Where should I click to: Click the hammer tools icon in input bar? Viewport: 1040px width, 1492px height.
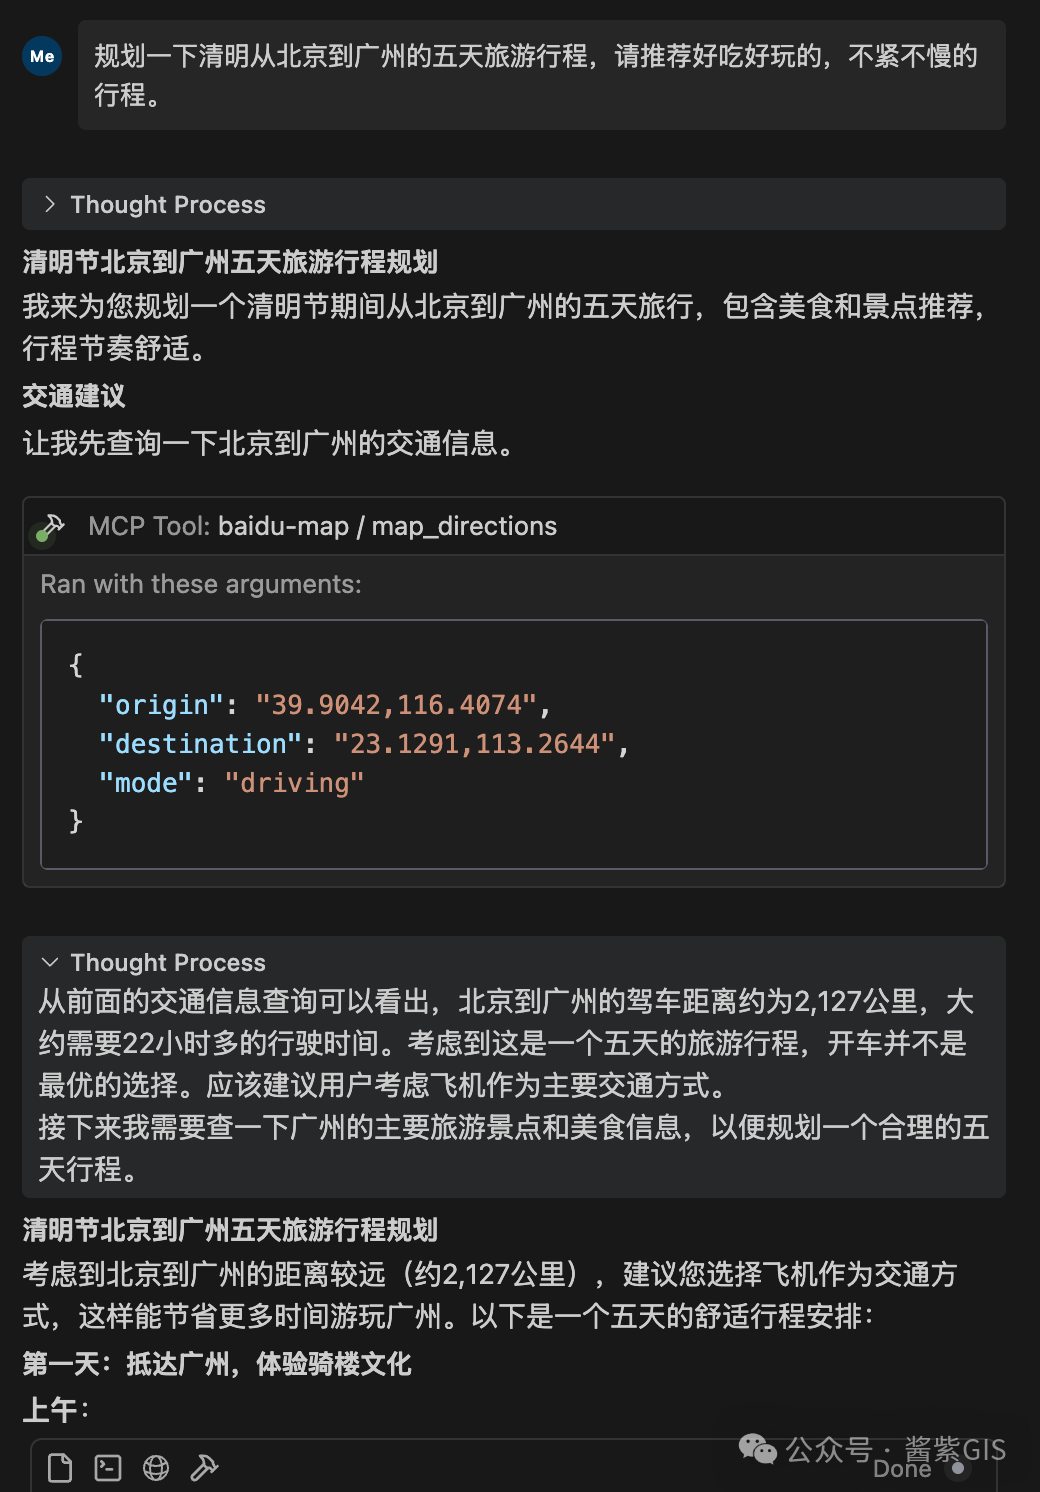(x=204, y=1467)
